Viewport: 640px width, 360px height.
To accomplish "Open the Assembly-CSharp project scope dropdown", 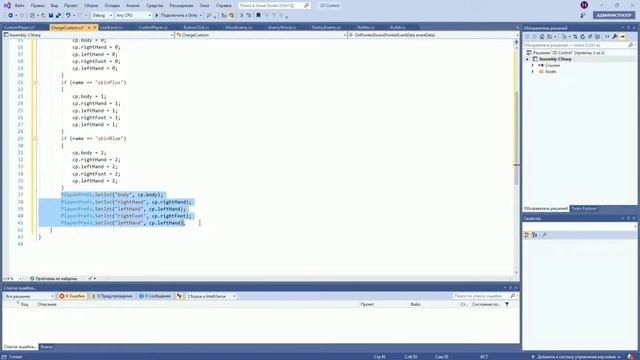I will coord(89,35).
